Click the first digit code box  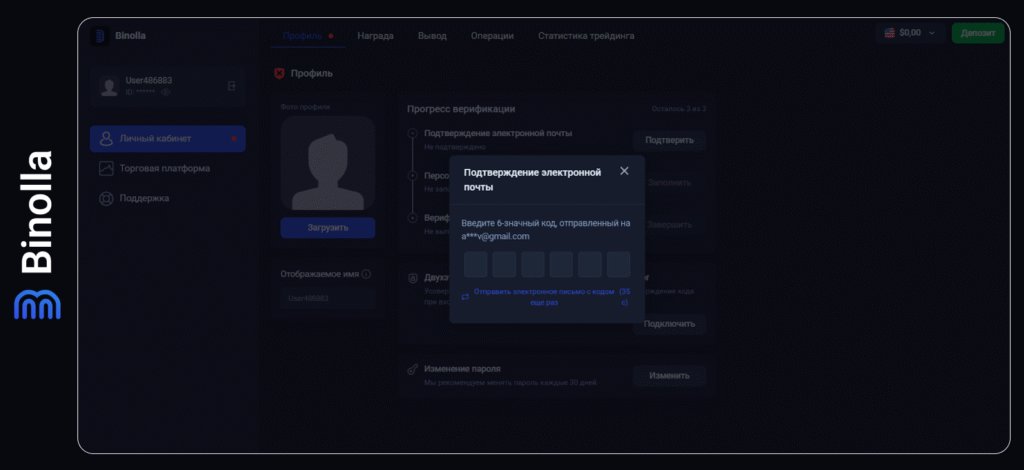point(476,264)
